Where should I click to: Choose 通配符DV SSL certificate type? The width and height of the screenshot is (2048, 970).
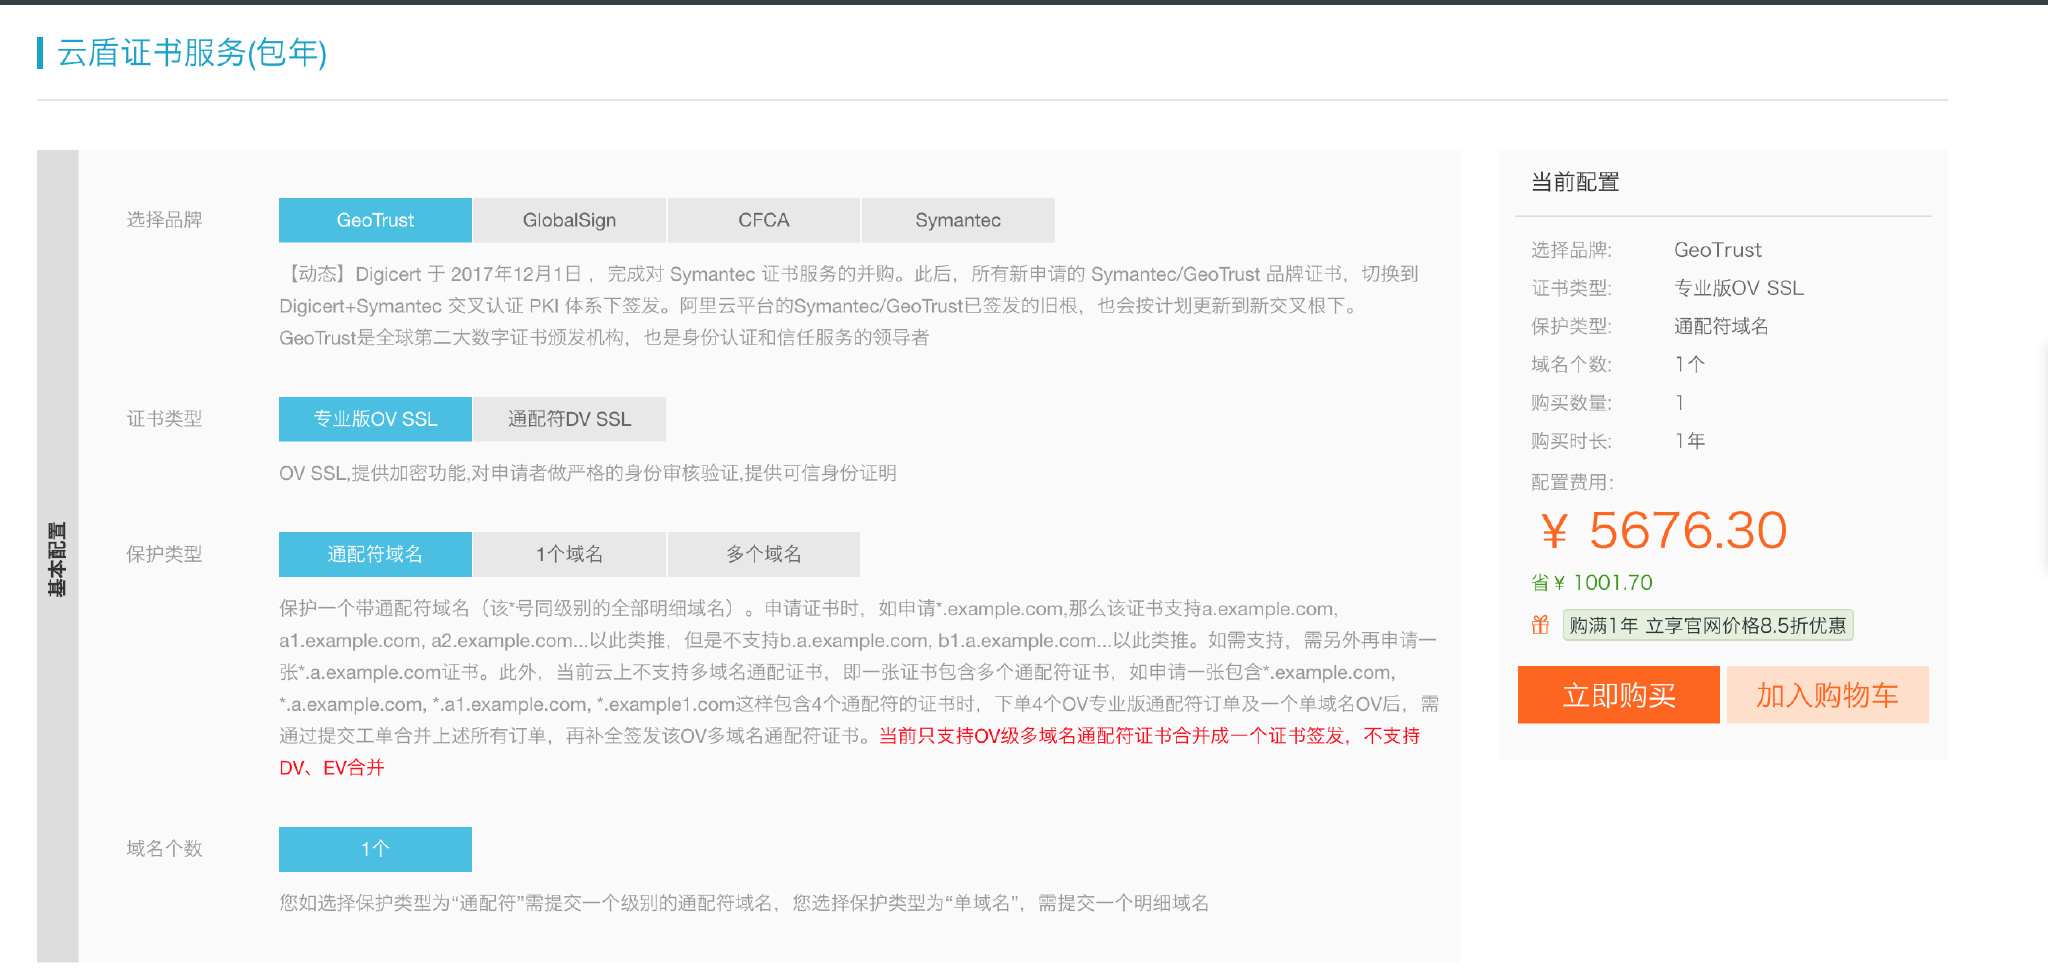[569, 419]
